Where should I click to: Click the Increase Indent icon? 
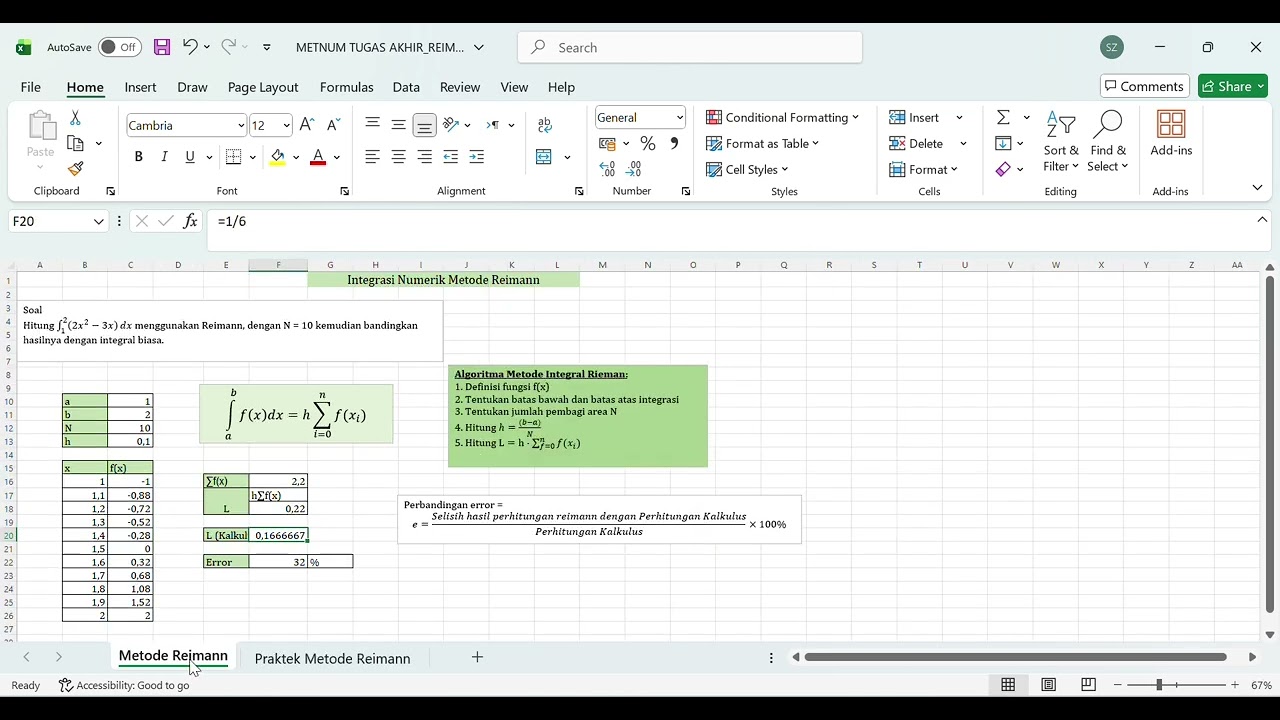tap(476, 157)
